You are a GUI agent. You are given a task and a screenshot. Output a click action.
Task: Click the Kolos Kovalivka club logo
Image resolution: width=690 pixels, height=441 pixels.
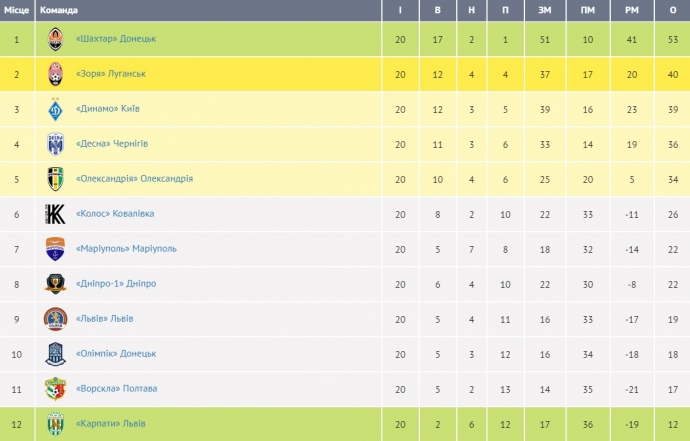(x=56, y=214)
